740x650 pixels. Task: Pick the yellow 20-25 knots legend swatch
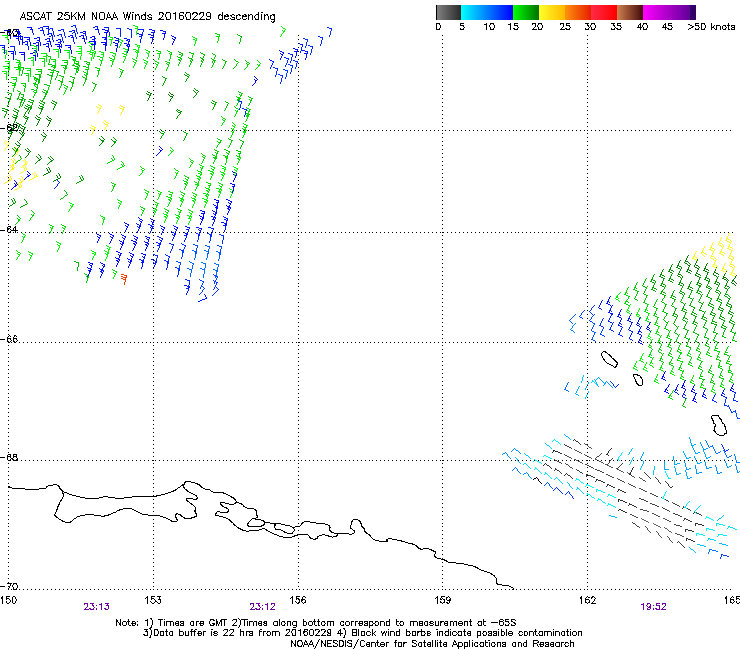click(552, 12)
